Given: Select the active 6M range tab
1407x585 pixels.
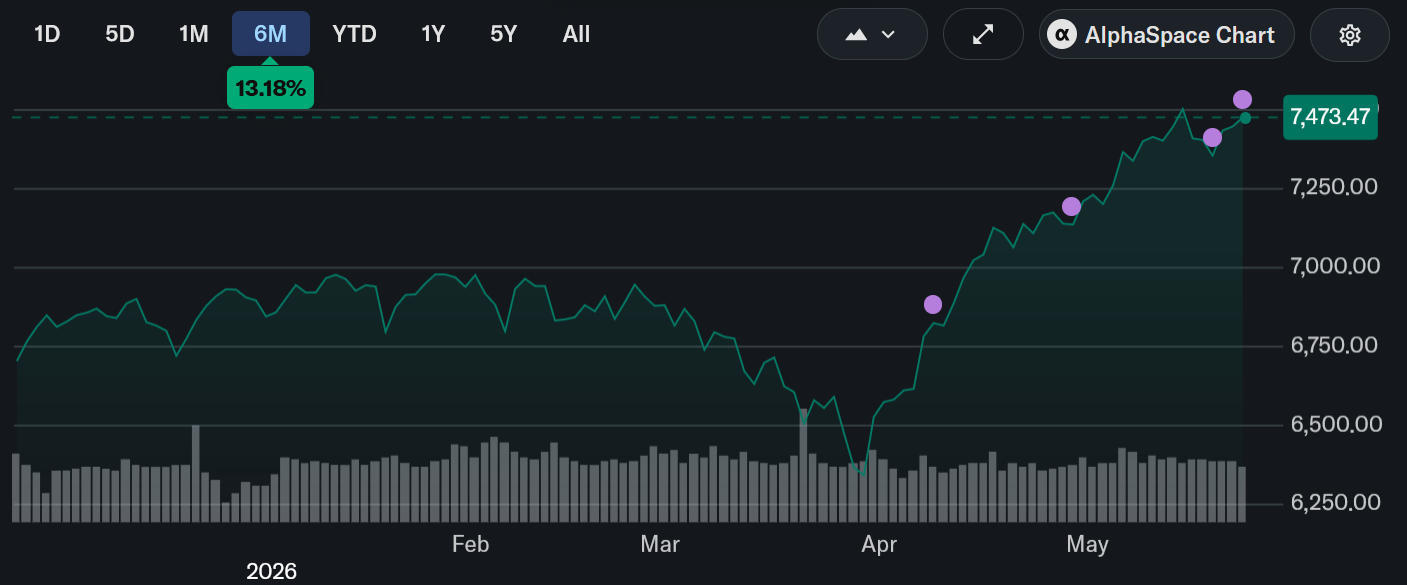Looking at the screenshot, I should click(x=271, y=34).
